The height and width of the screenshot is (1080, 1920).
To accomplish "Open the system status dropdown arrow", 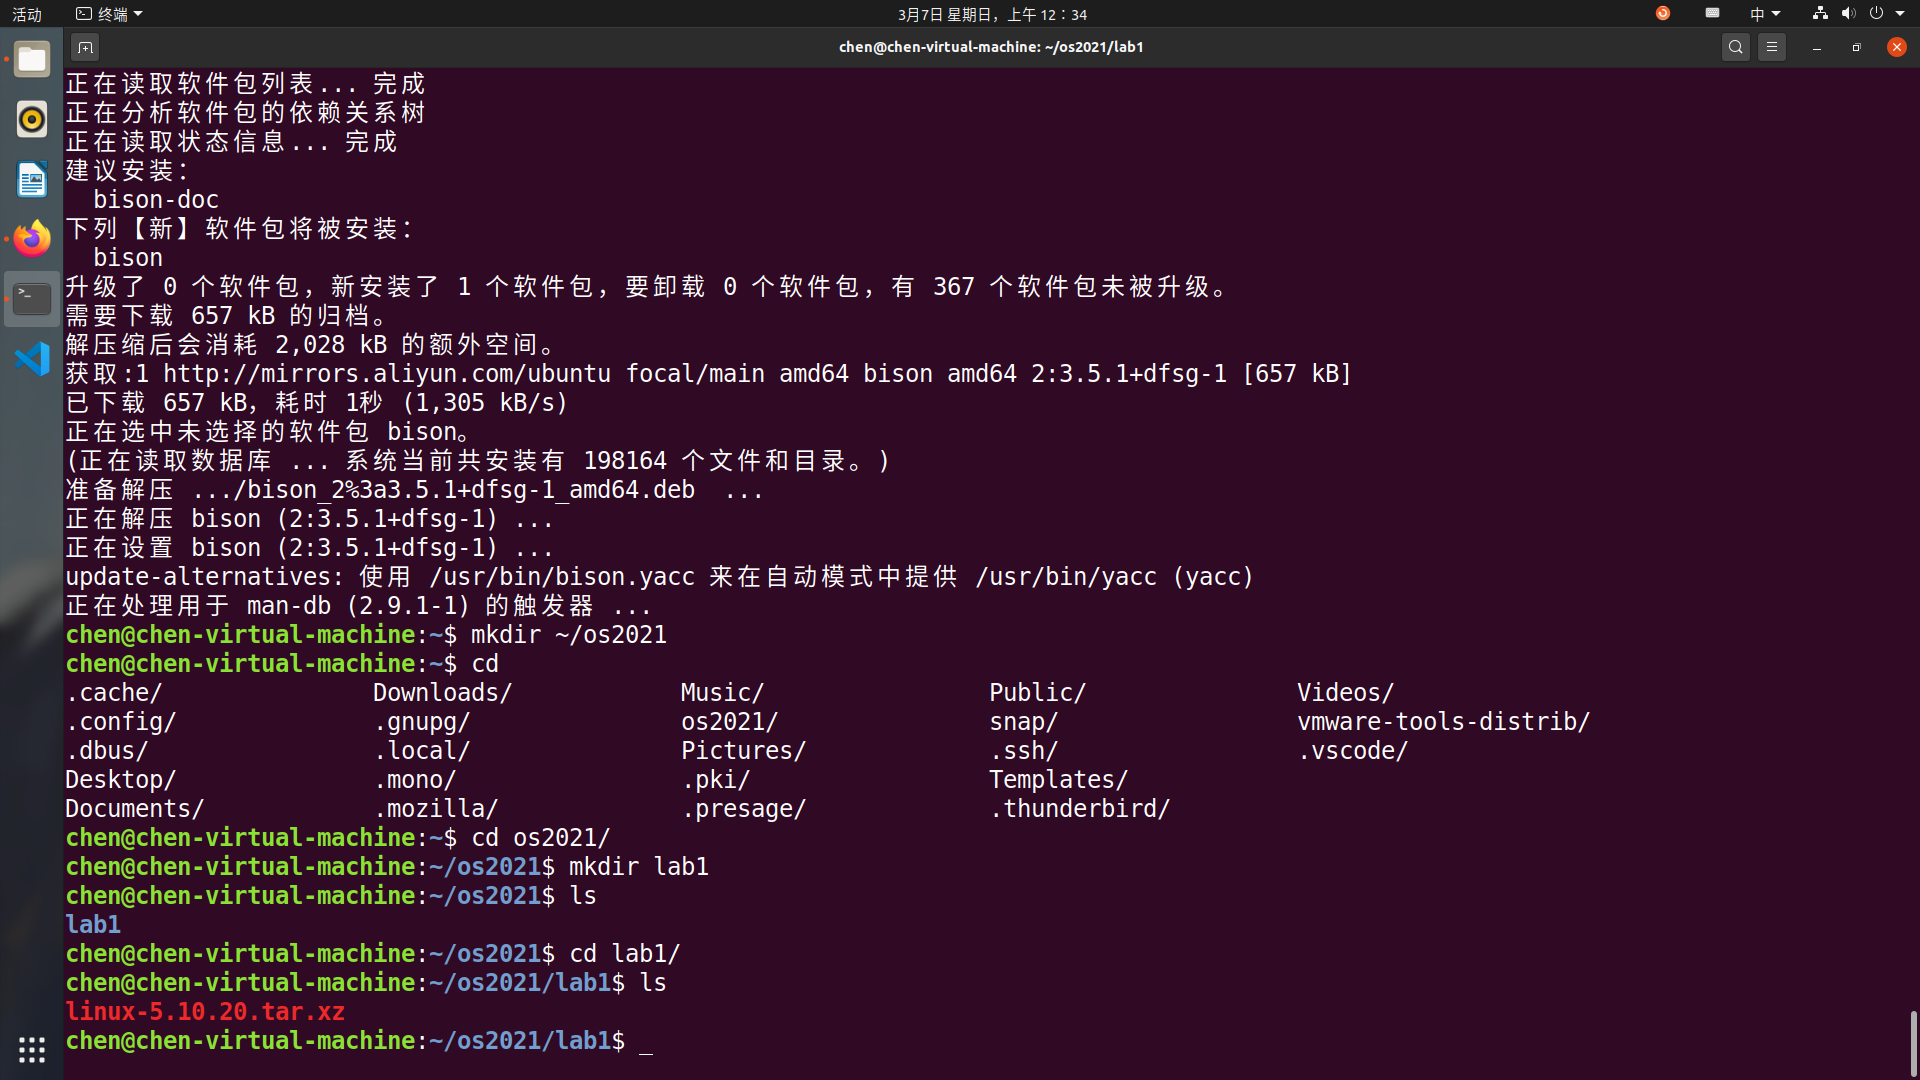I will pyautogui.click(x=1898, y=13).
